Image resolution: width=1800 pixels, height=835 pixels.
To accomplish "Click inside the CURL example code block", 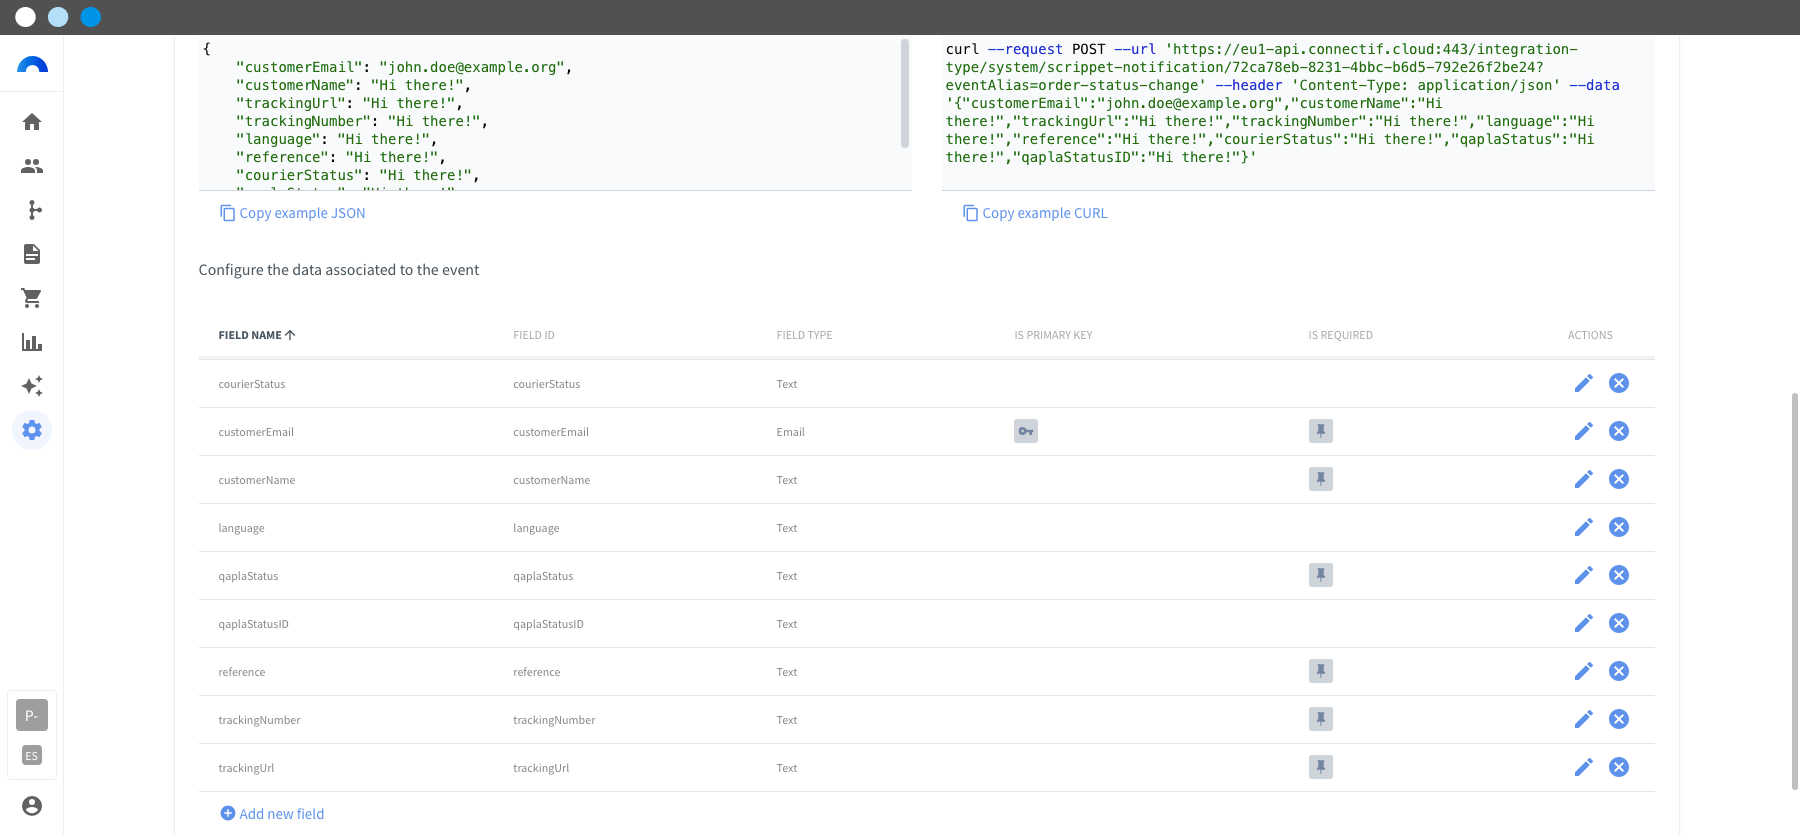I will [1298, 112].
